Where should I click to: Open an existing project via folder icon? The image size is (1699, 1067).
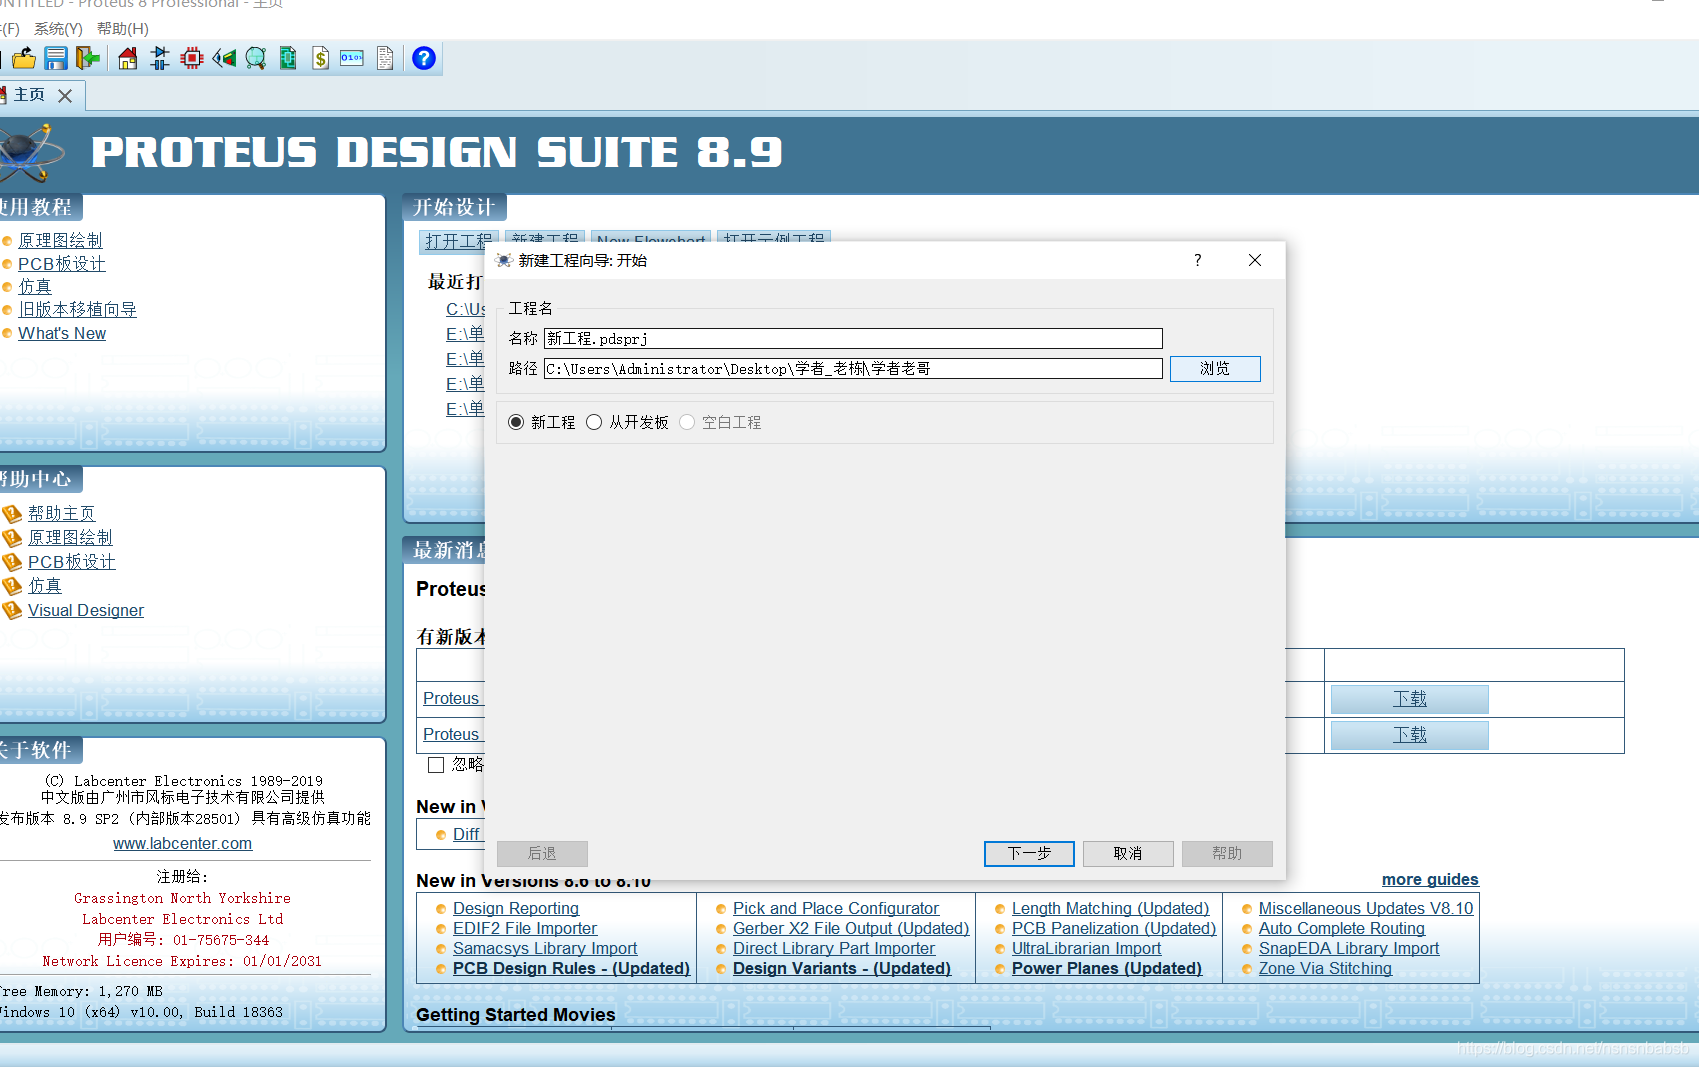[24, 58]
